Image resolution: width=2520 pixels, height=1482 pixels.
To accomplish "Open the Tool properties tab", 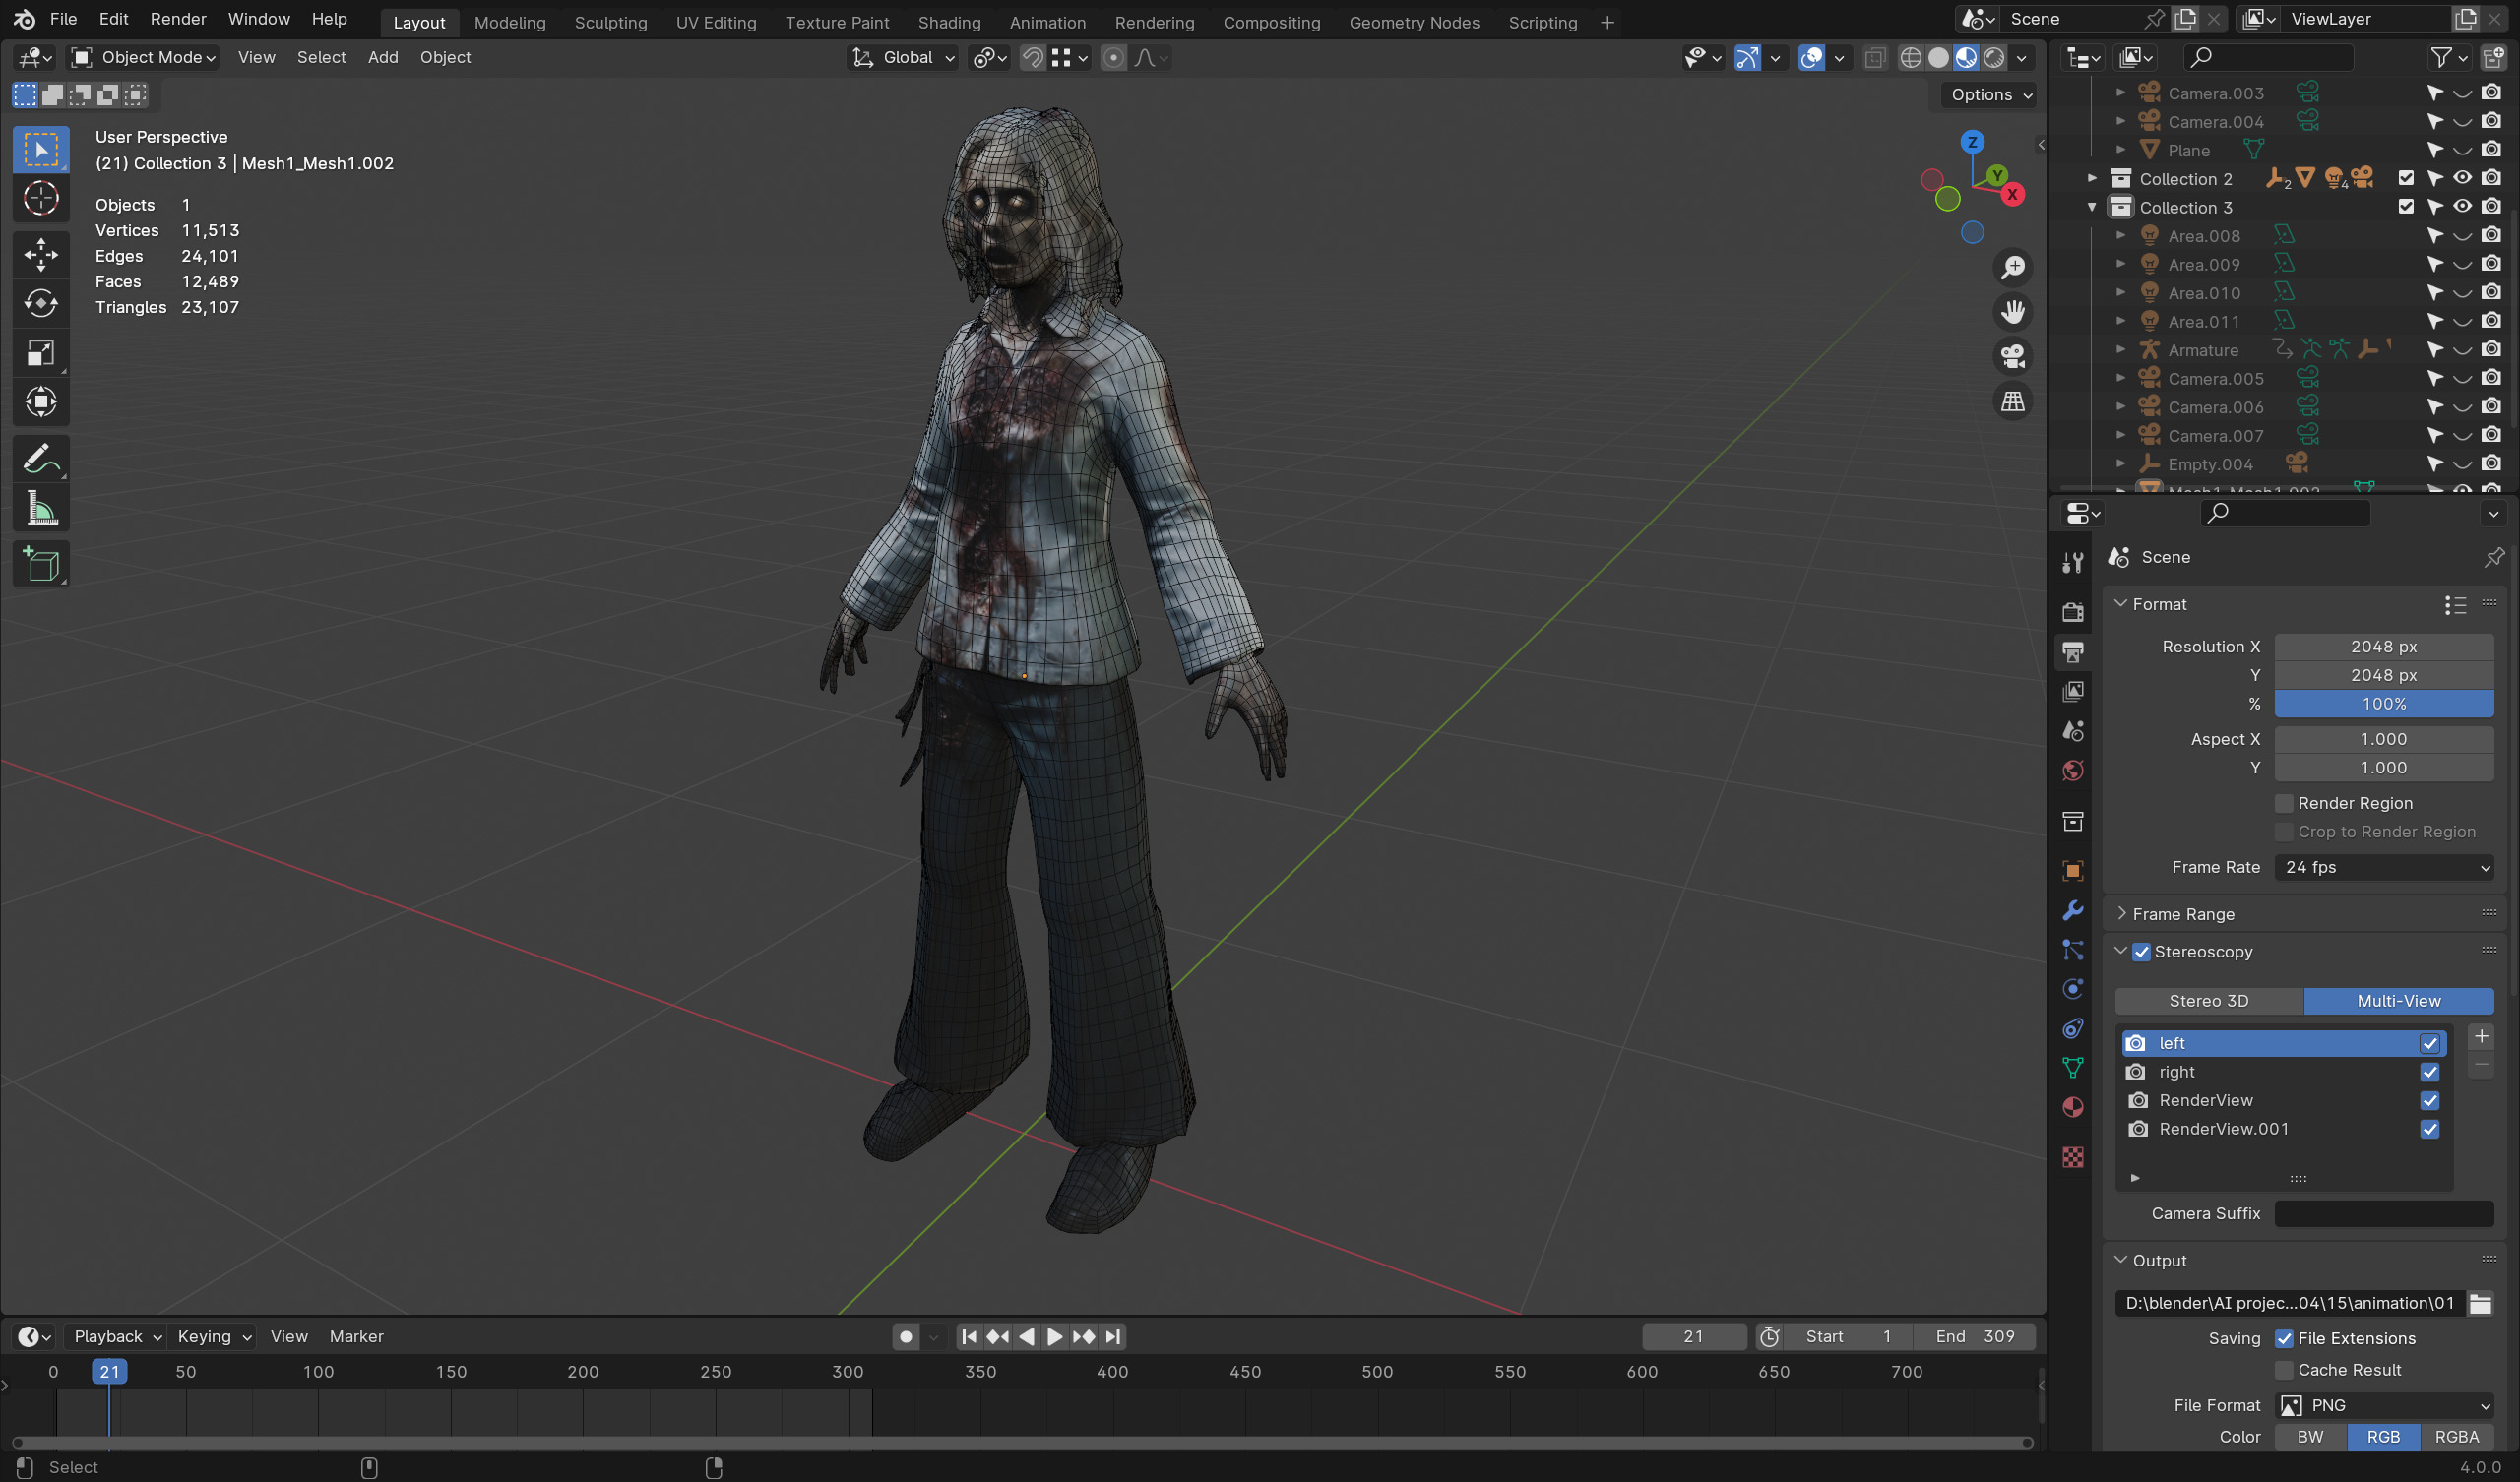I will coord(2072,563).
